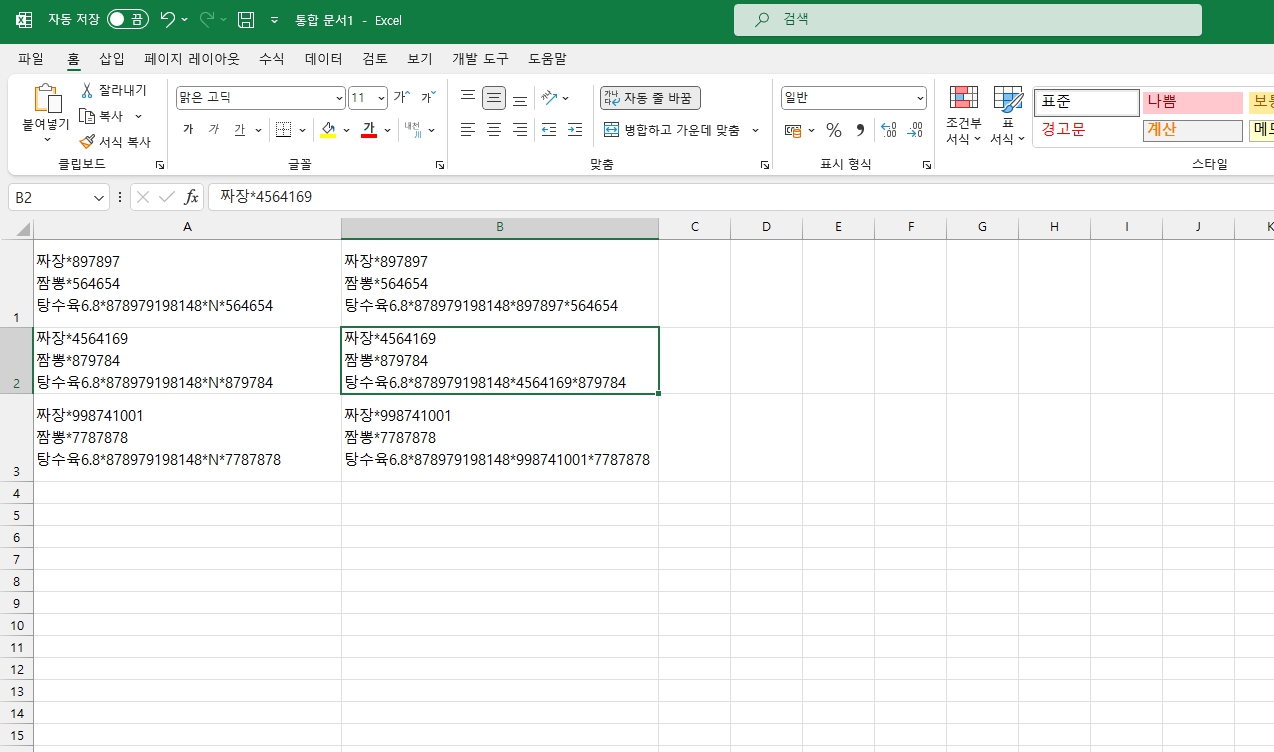Viewport: 1274px width, 752px height.
Task: Open Conditional Formatting (조건부 서식)
Action: pyautogui.click(x=964, y=116)
